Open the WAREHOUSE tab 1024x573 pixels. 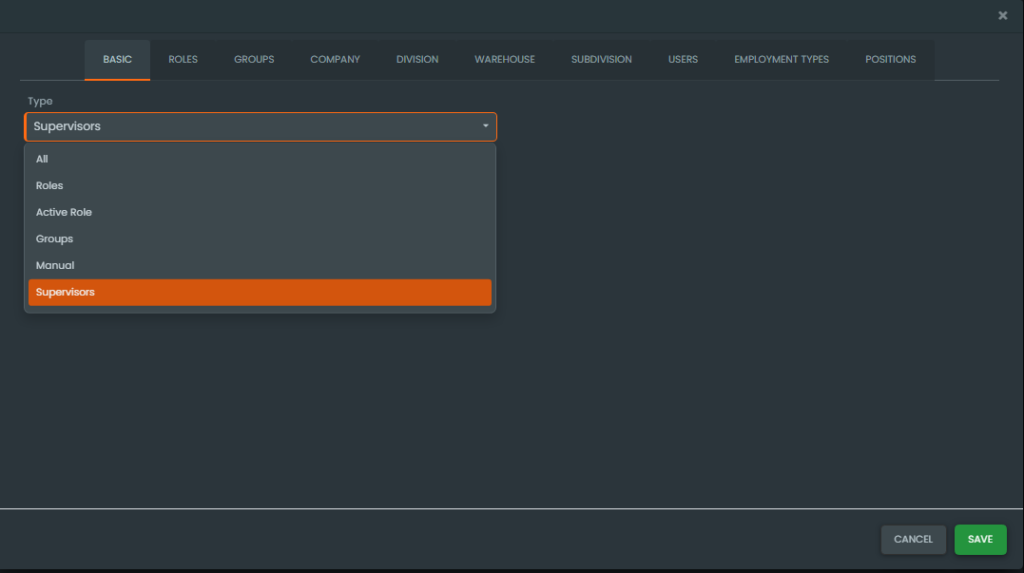point(504,60)
